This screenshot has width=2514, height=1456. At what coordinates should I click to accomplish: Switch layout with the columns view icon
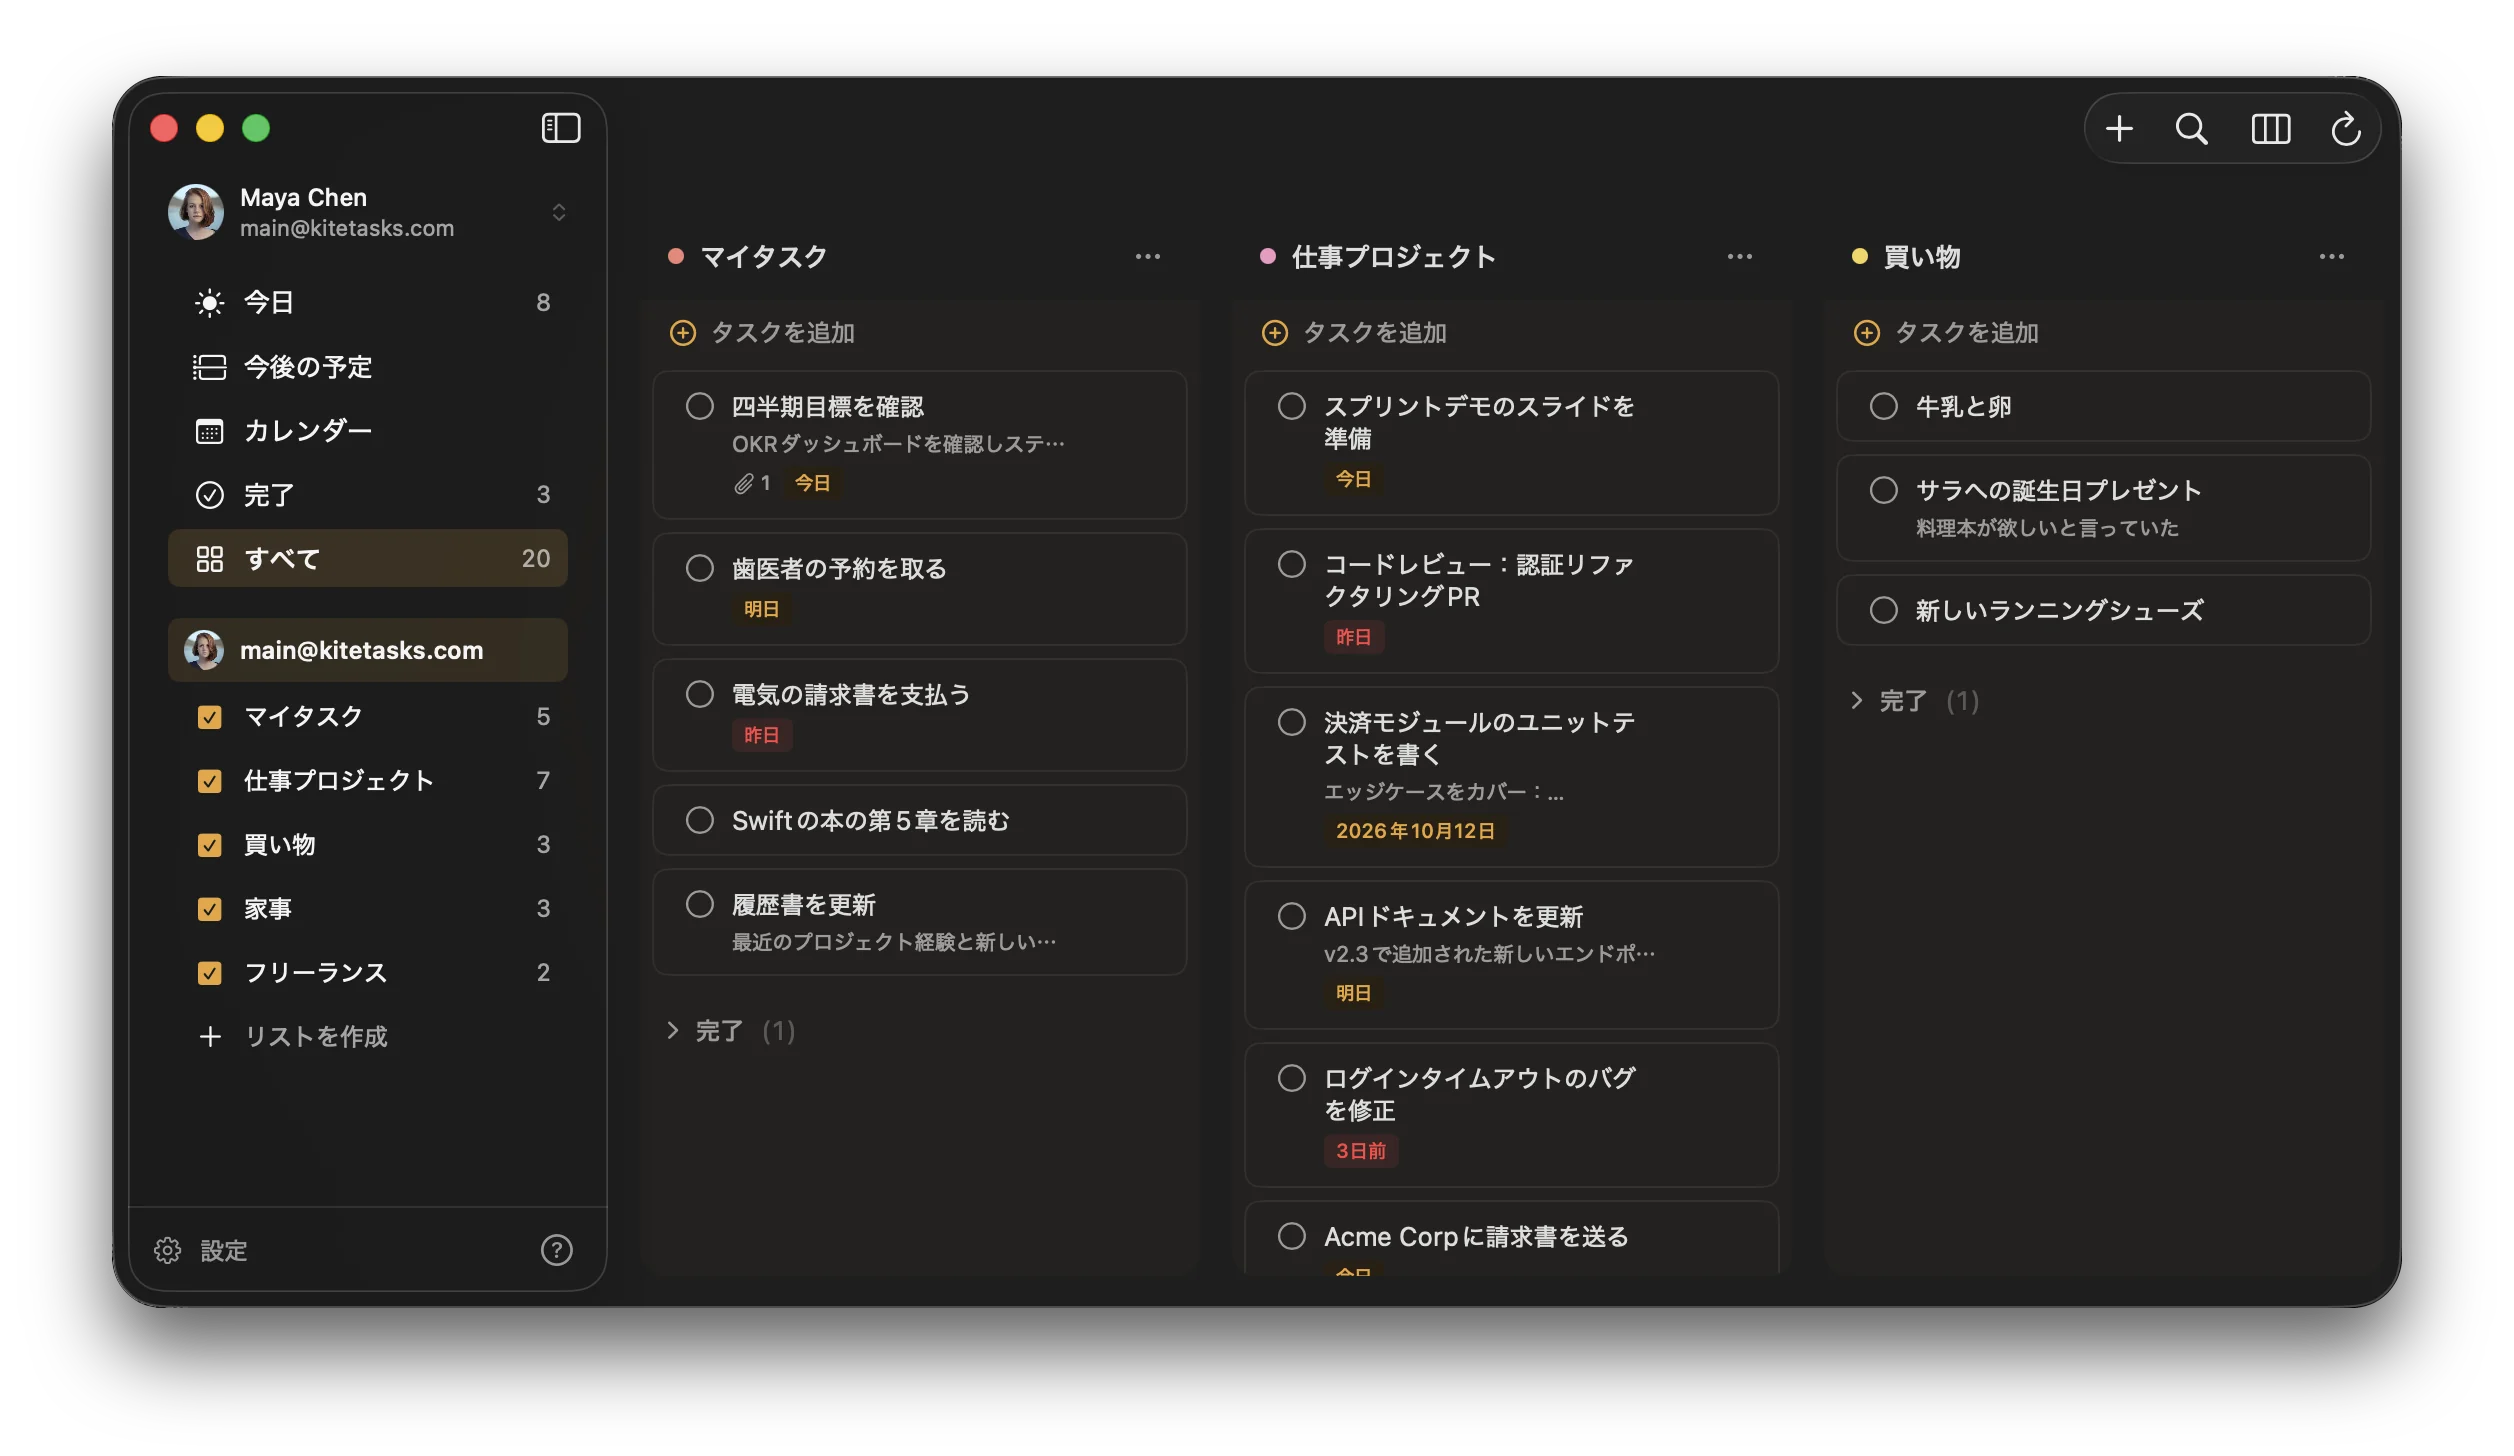pos(2270,128)
